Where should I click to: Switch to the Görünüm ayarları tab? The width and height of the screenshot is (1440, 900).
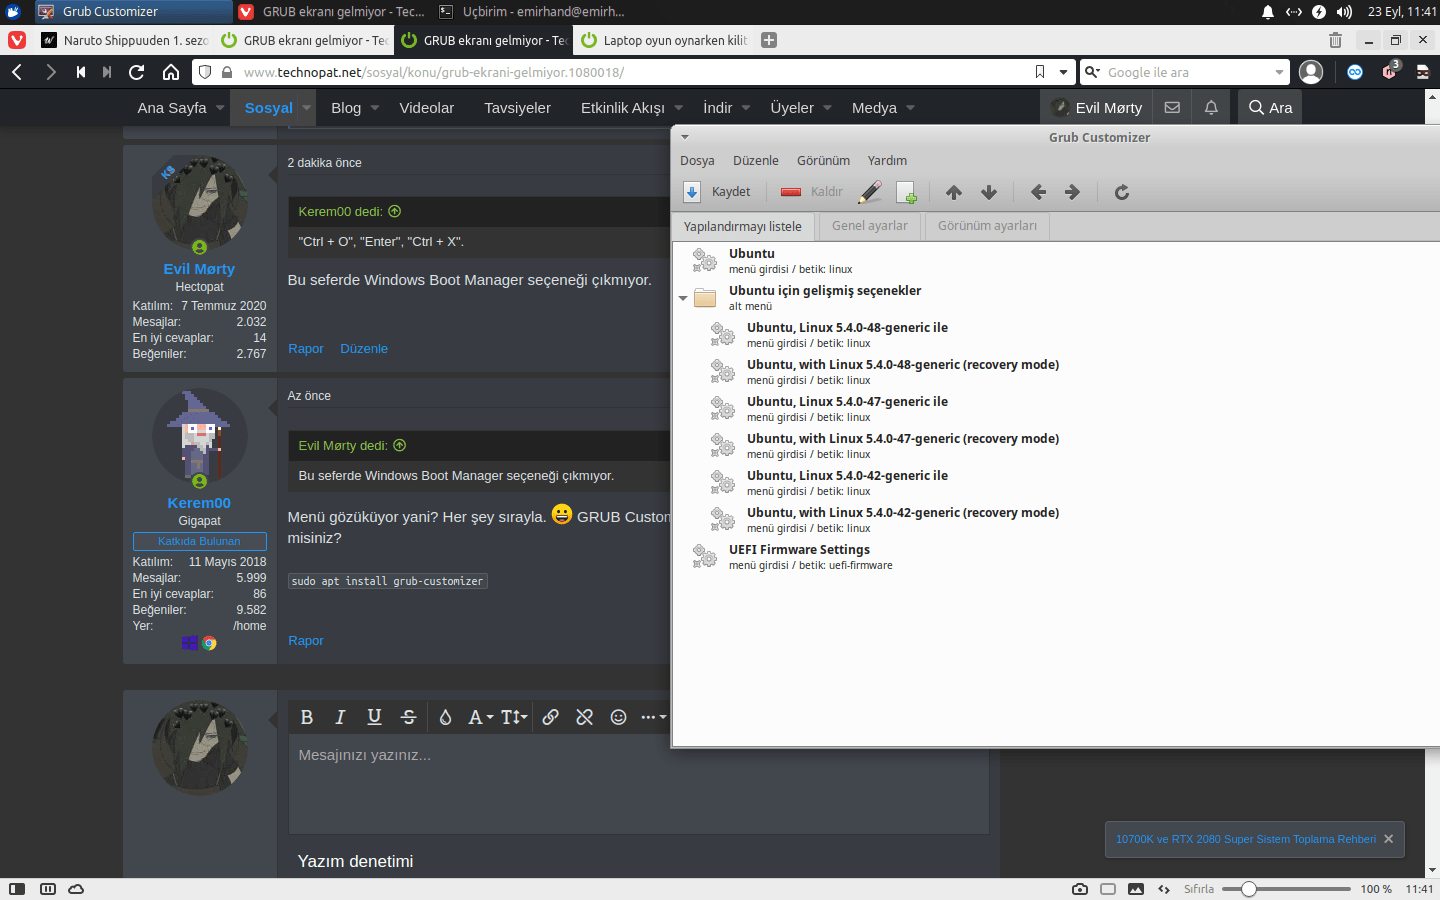(987, 226)
